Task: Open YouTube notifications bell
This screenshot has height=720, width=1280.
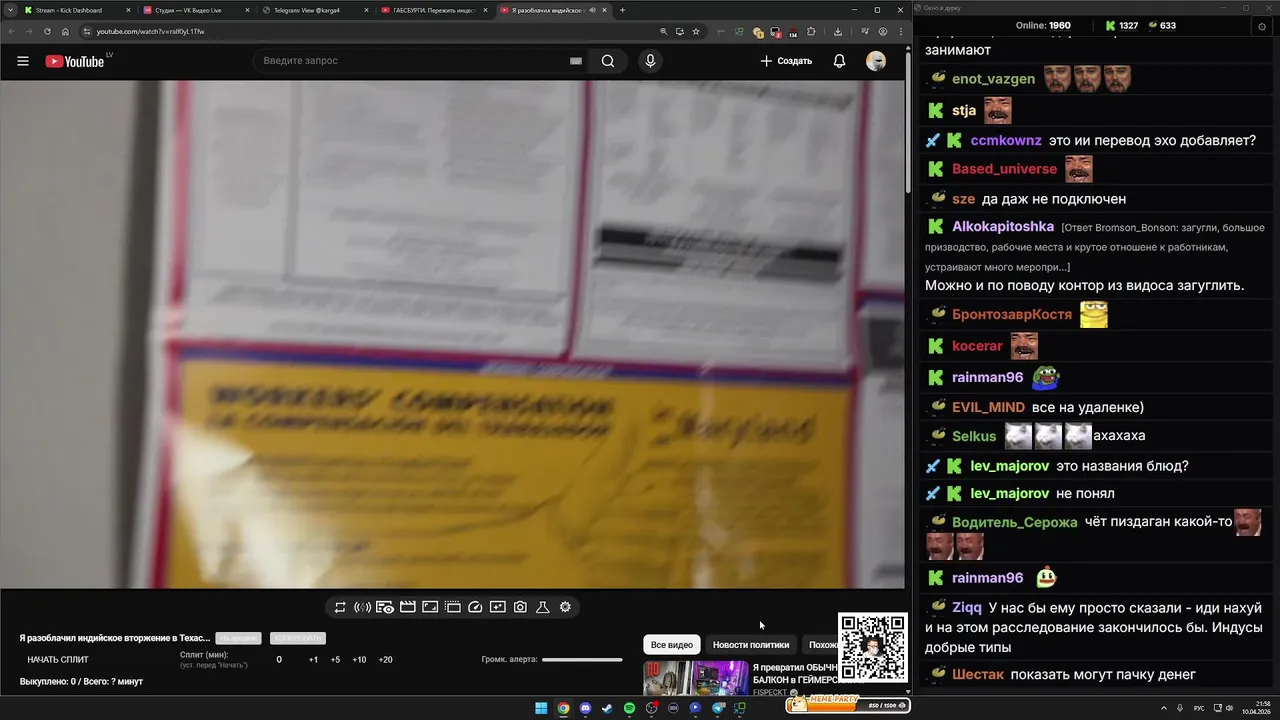Action: tap(839, 61)
